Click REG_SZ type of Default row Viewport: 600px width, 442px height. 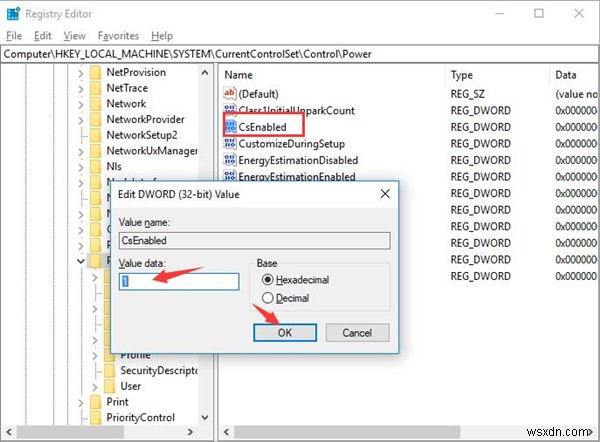[468, 94]
